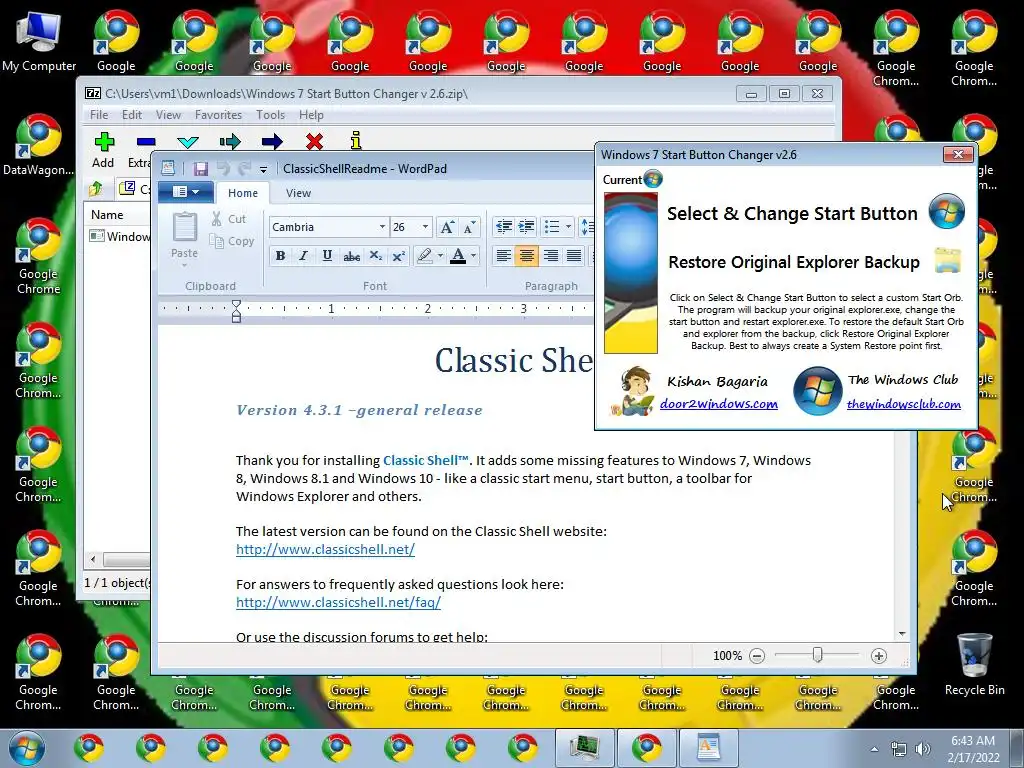
Task: Open the Help menu in 7-Zip
Action: point(311,115)
